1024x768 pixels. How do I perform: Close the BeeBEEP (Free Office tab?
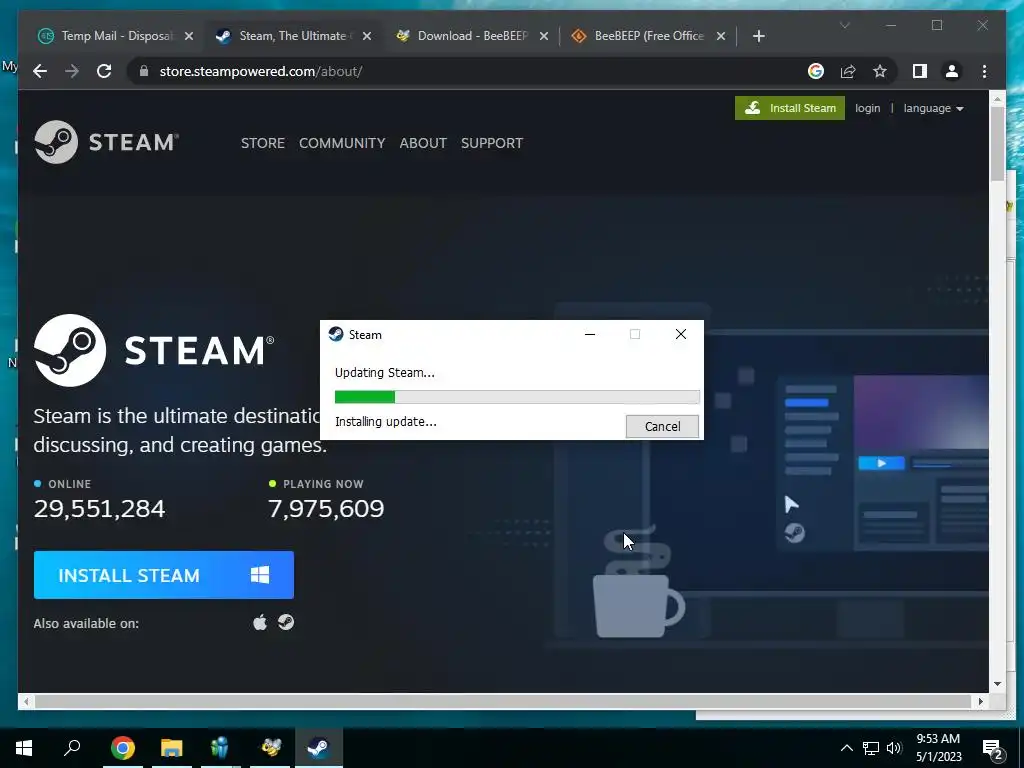pyautogui.click(x=720, y=36)
